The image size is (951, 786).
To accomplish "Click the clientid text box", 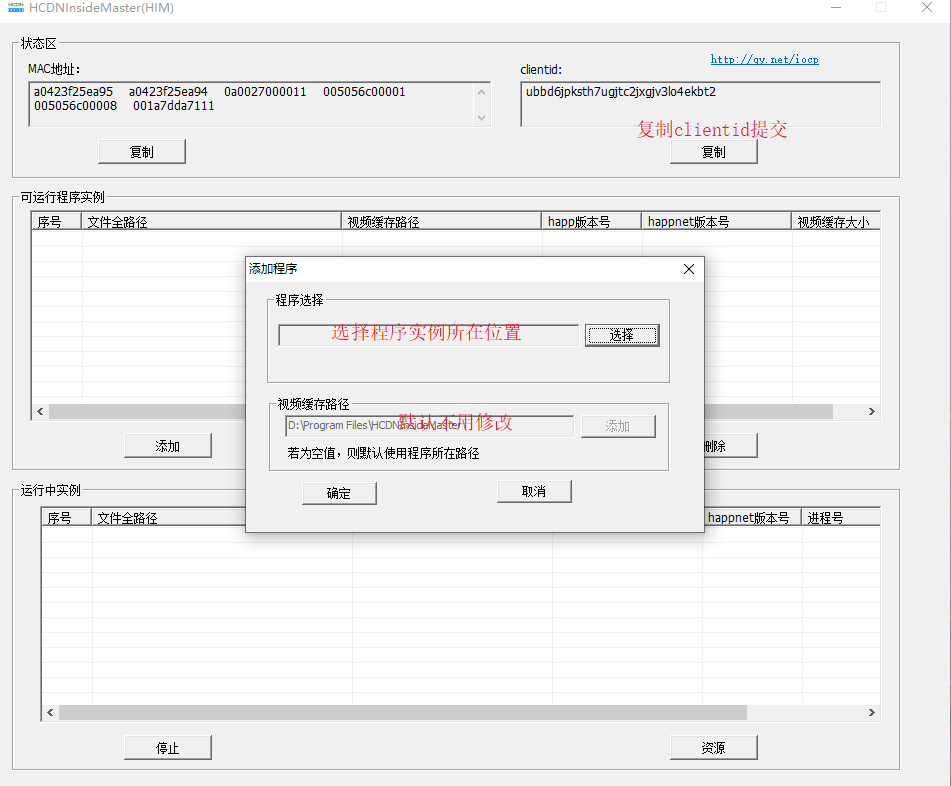I will [x=701, y=104].
